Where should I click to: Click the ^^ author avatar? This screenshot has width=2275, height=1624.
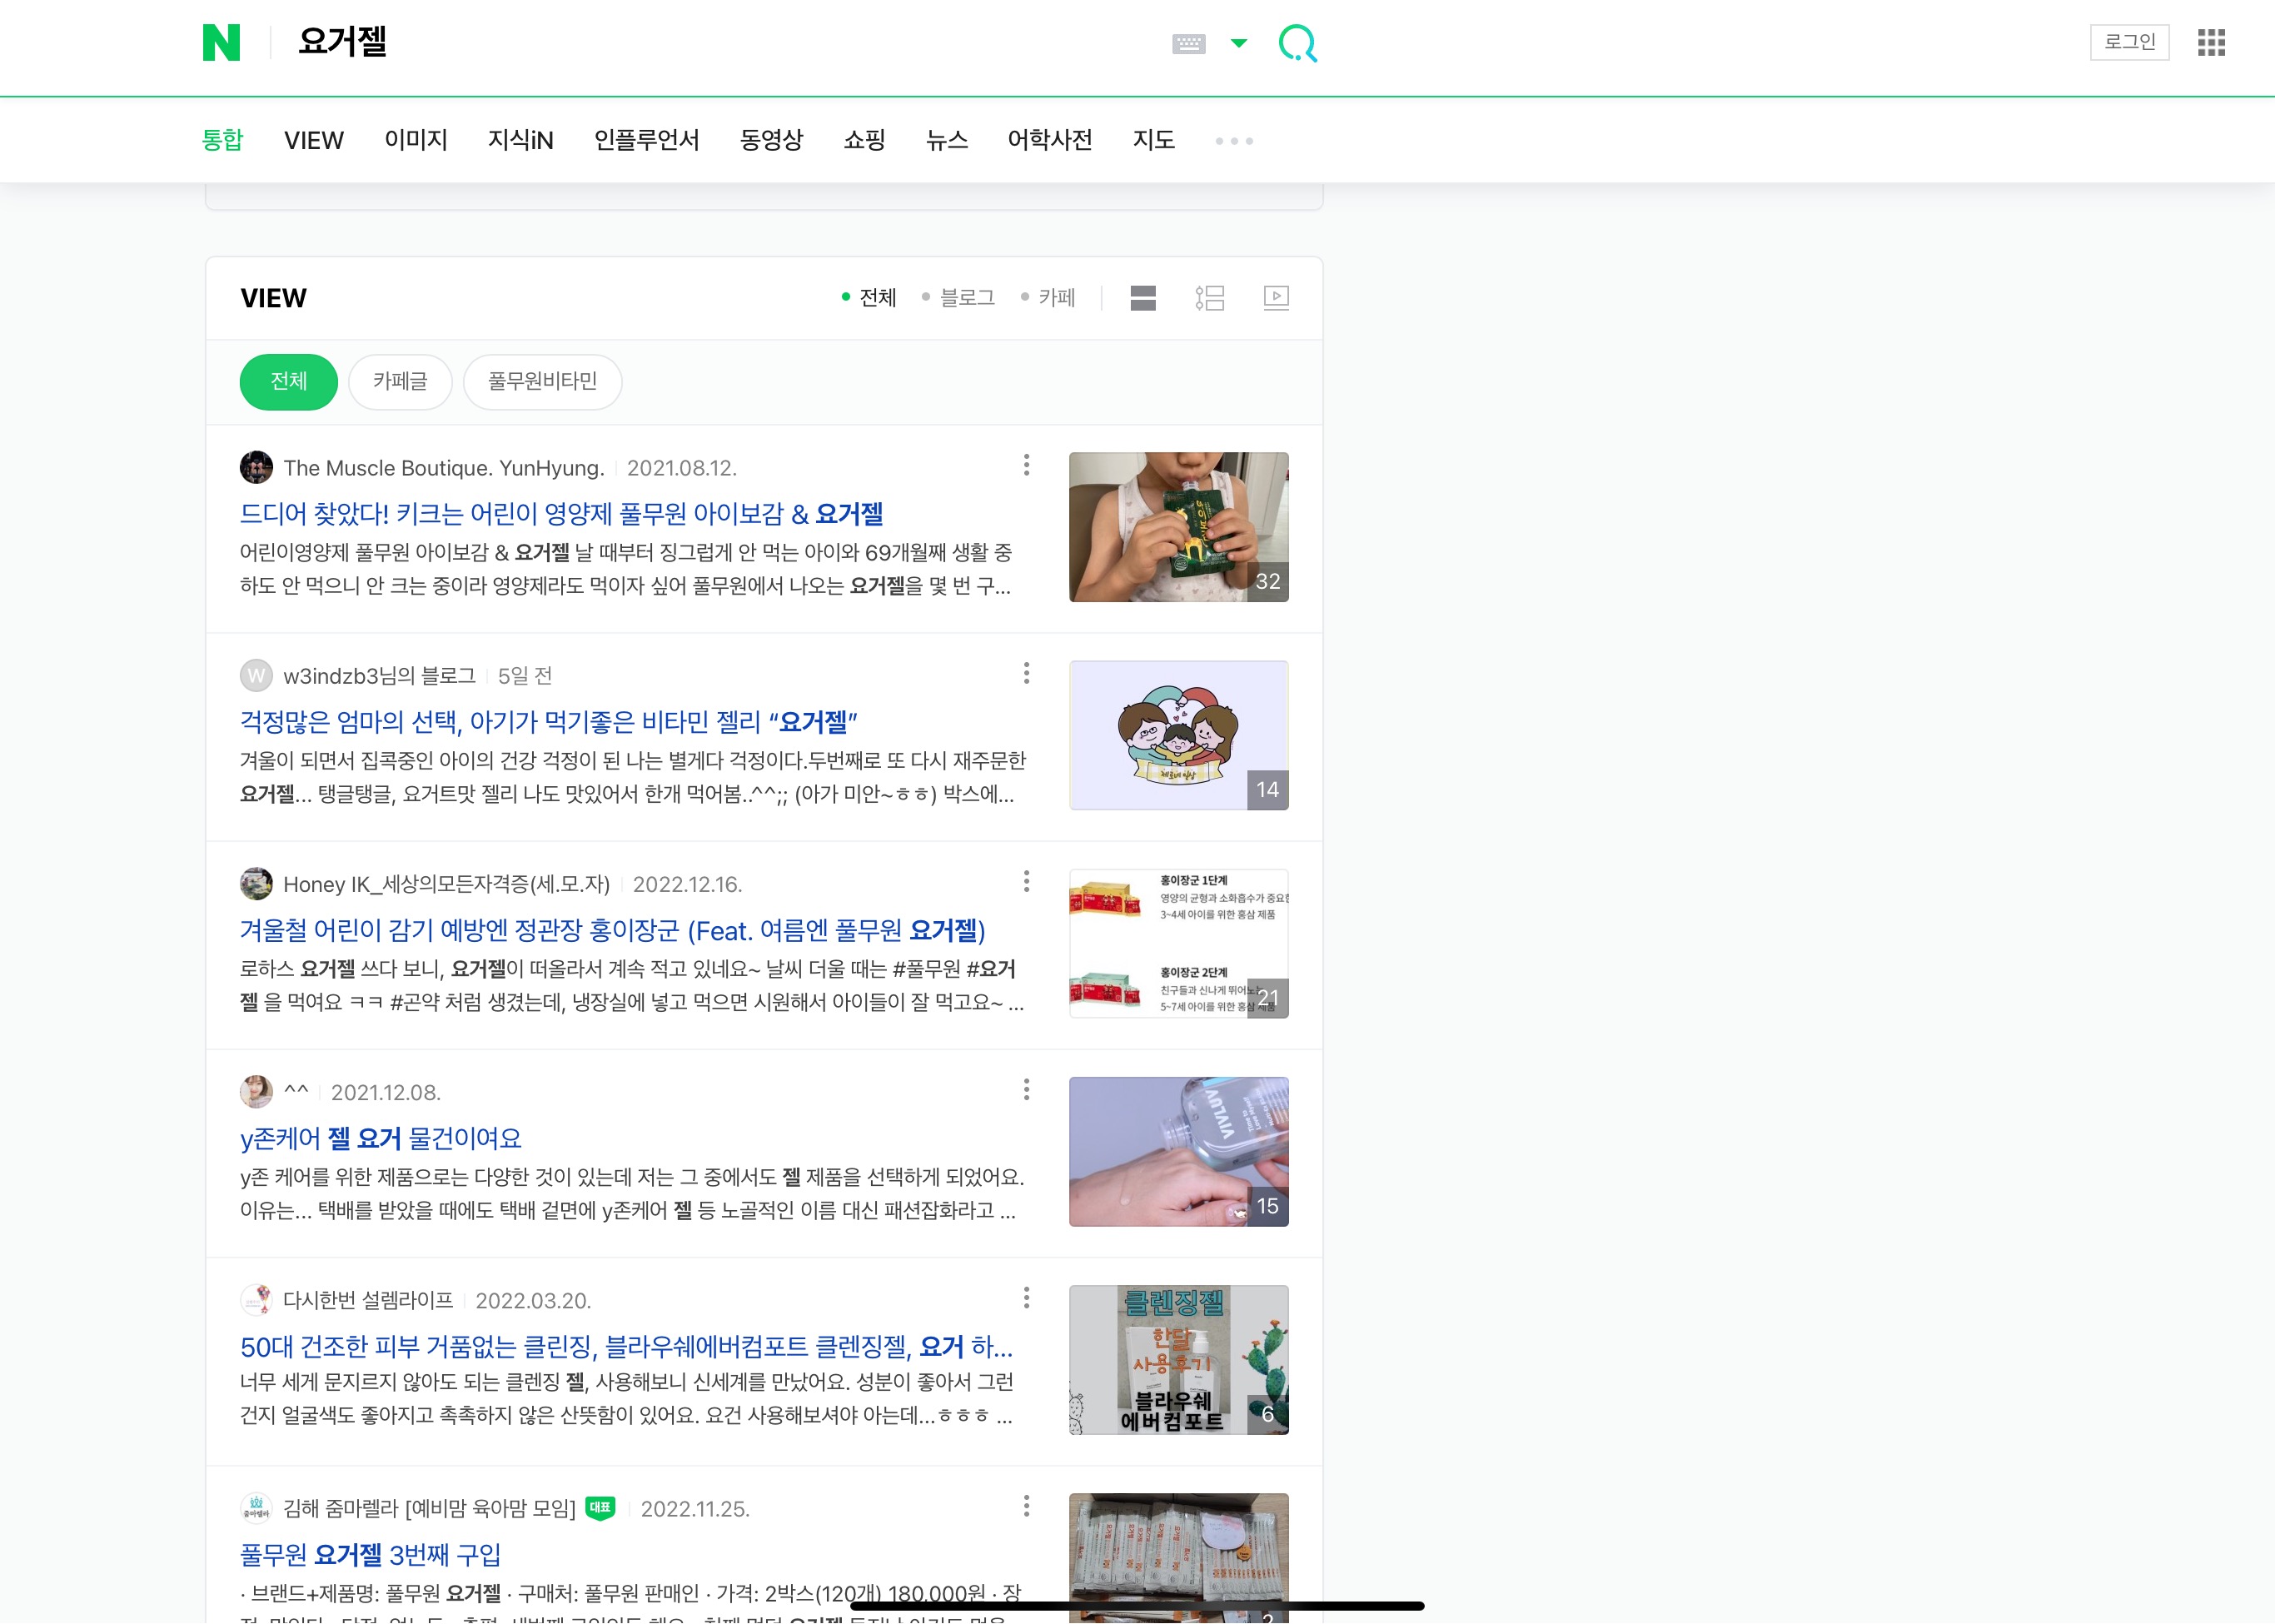pyautogui.click(x=256, y=1092)
